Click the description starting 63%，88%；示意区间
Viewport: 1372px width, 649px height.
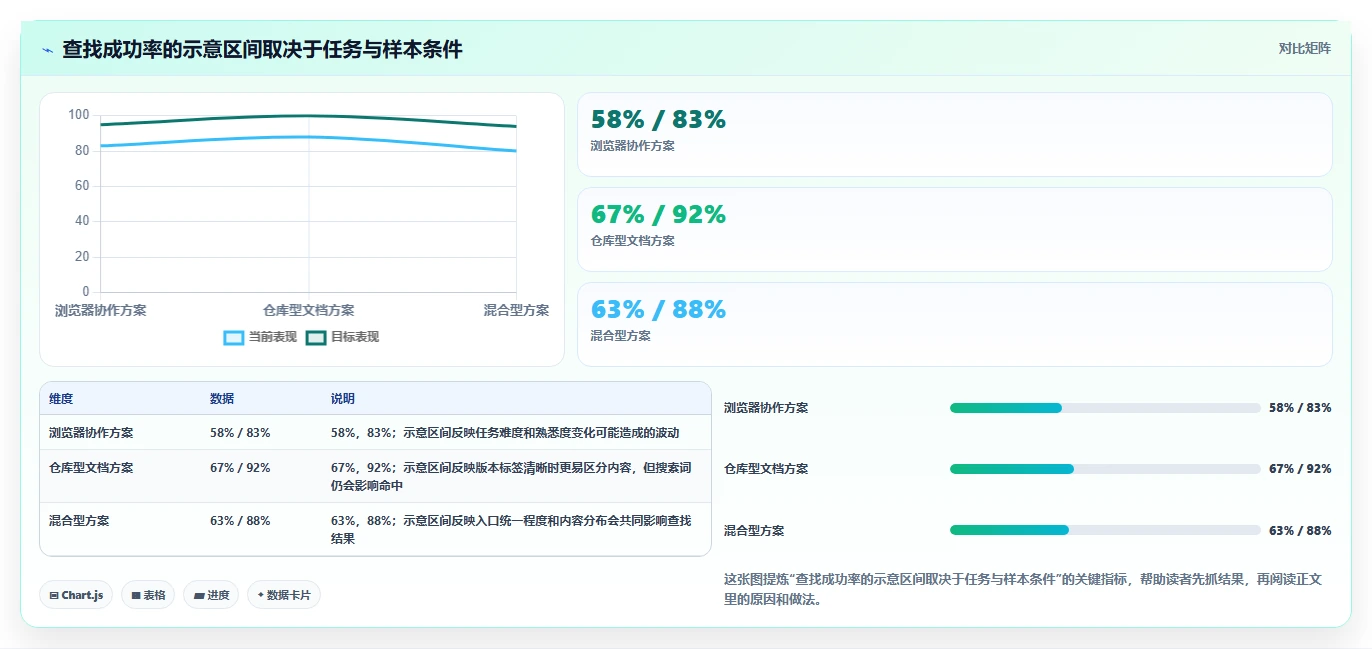(x=511, y=529)
